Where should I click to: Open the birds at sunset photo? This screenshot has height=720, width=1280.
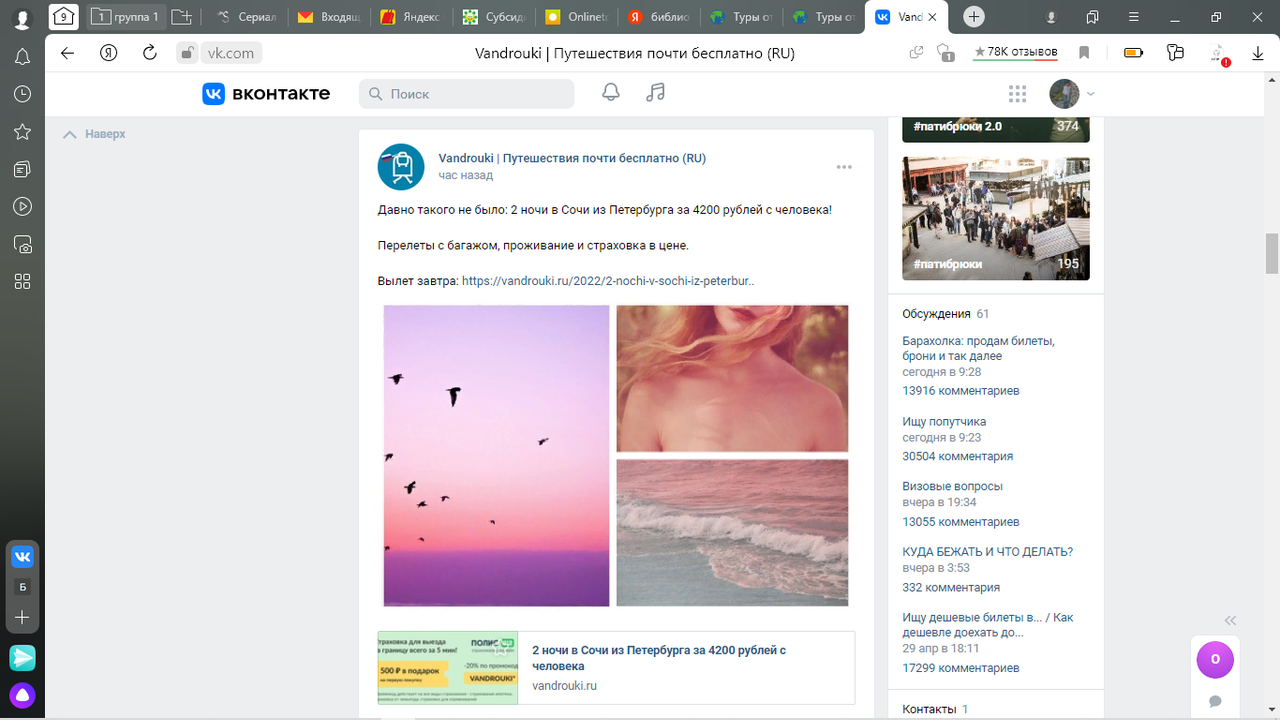496,455
